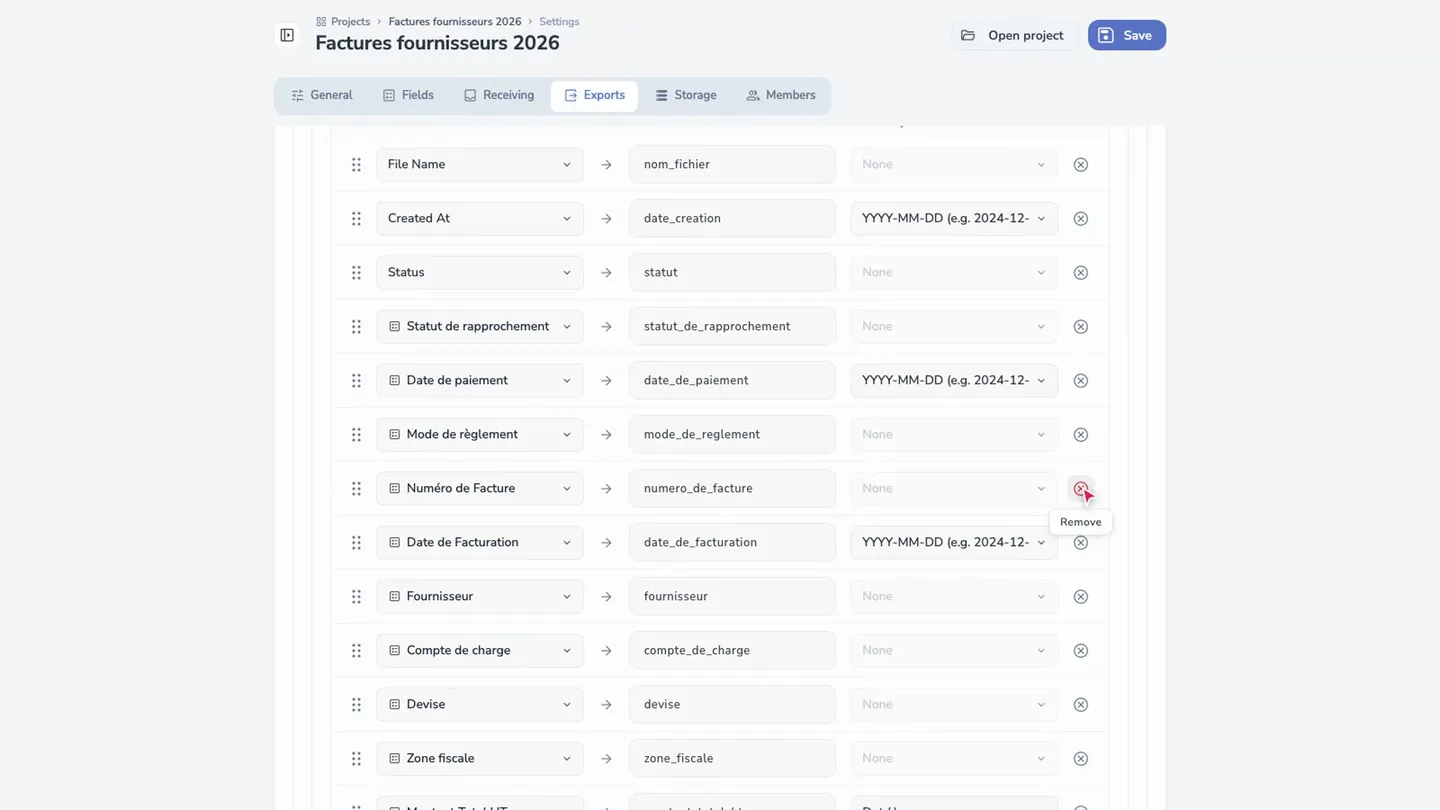This screenshot has height=810, width=1440.
Task: Remove the Status export row
Action: click(1080, 272)
